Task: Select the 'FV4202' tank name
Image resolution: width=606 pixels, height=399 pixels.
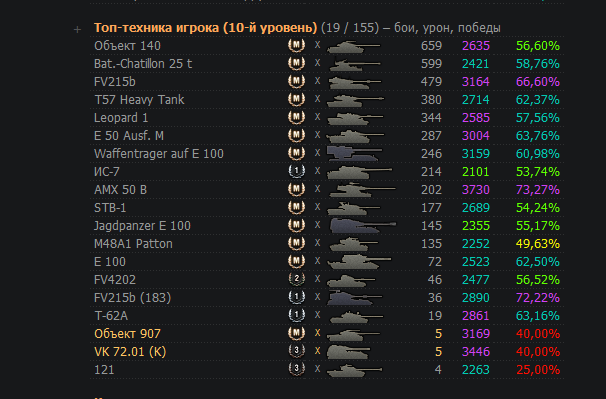Action: [x=115, y=280]
